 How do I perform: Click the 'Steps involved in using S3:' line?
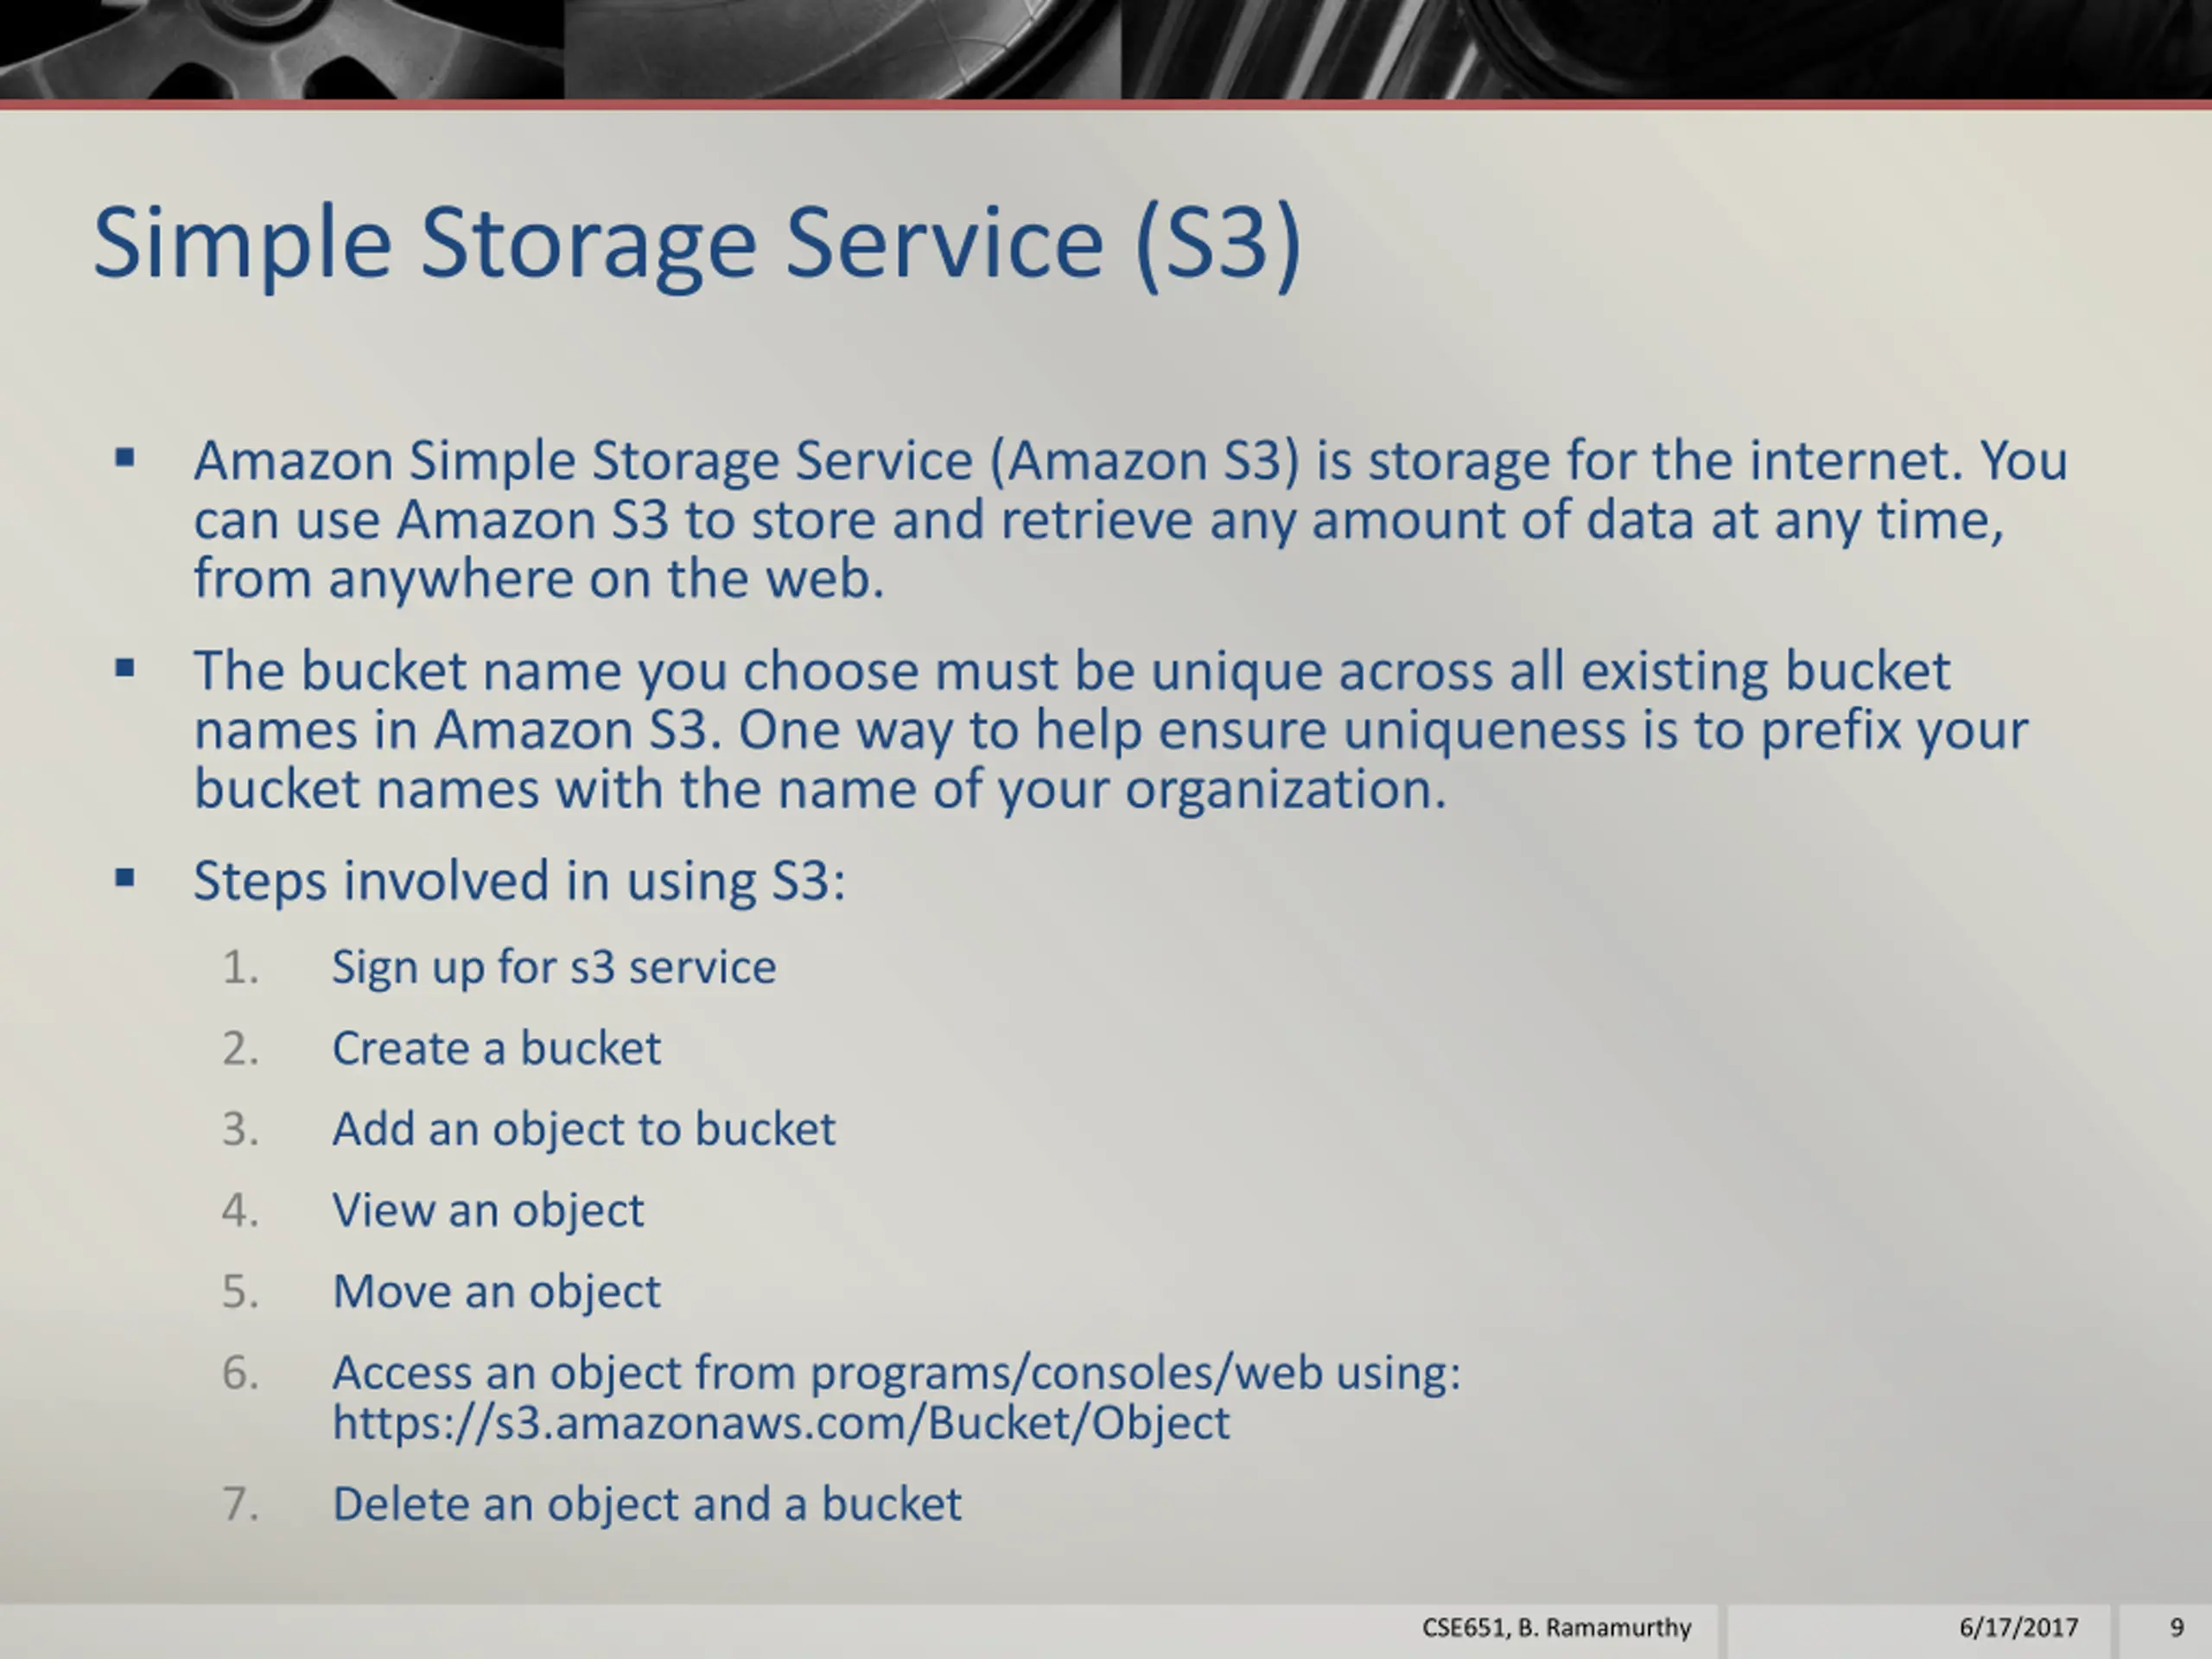click(x=519, y=881)
